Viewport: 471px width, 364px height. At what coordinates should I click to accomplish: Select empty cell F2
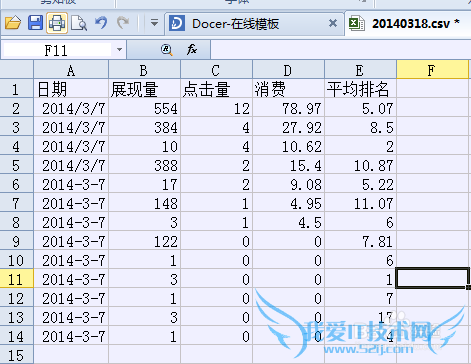coord(432,108)
